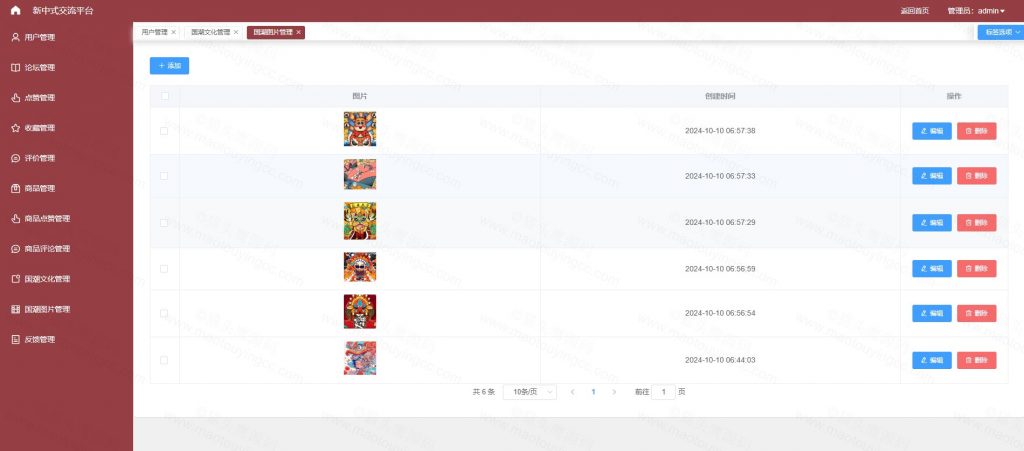Click the book icon beside 论坛管理

click(16, 67)
